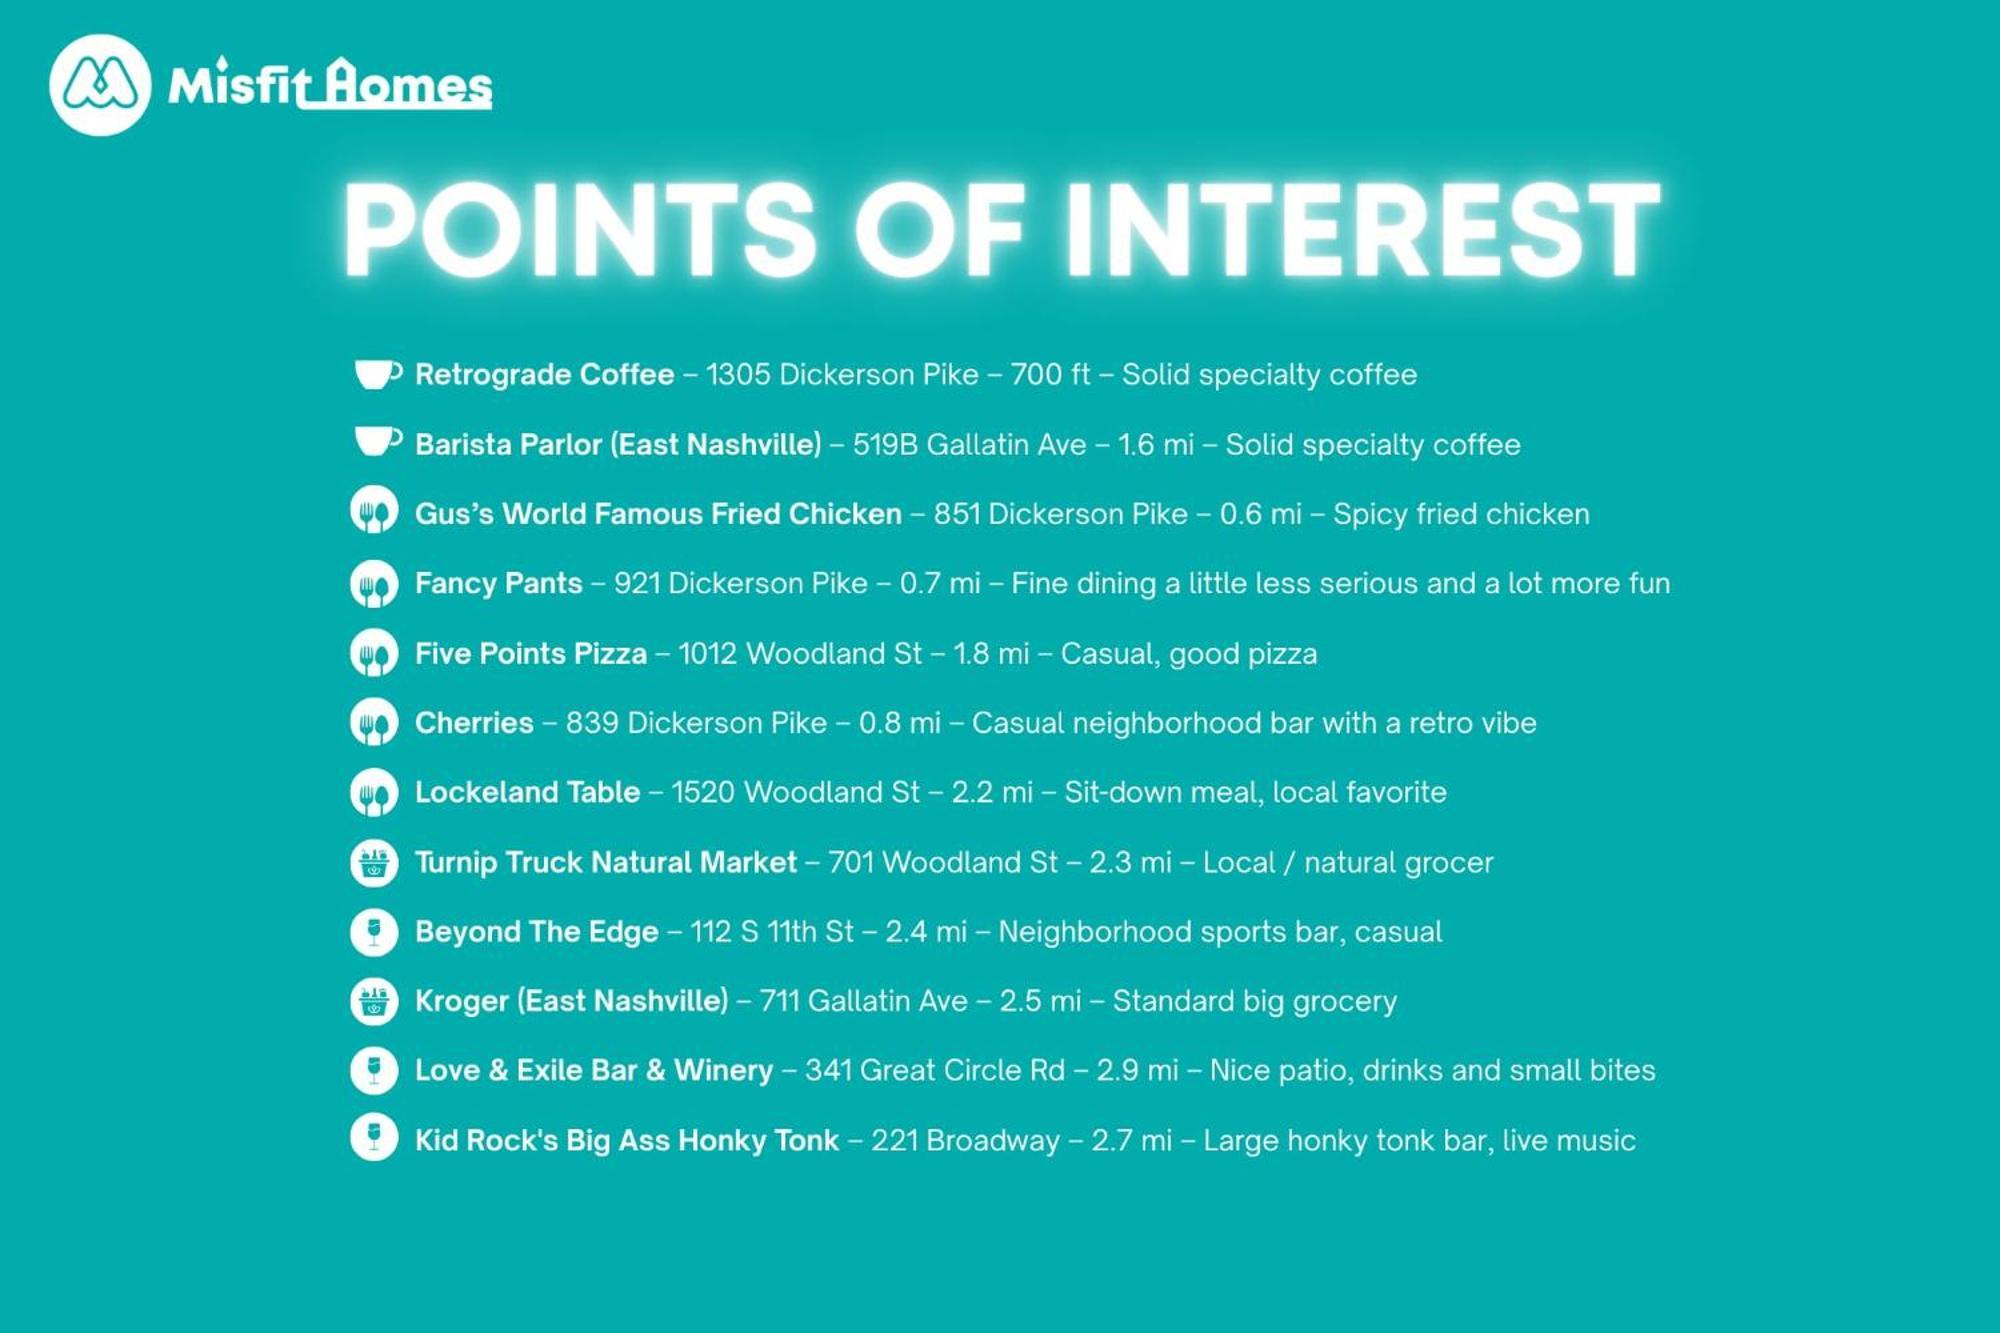Click the restaurant icon next to Gus's Fried Chicken
Image resolution: width=2000 pixels, height=1333 pixels.
pos(374,512)
